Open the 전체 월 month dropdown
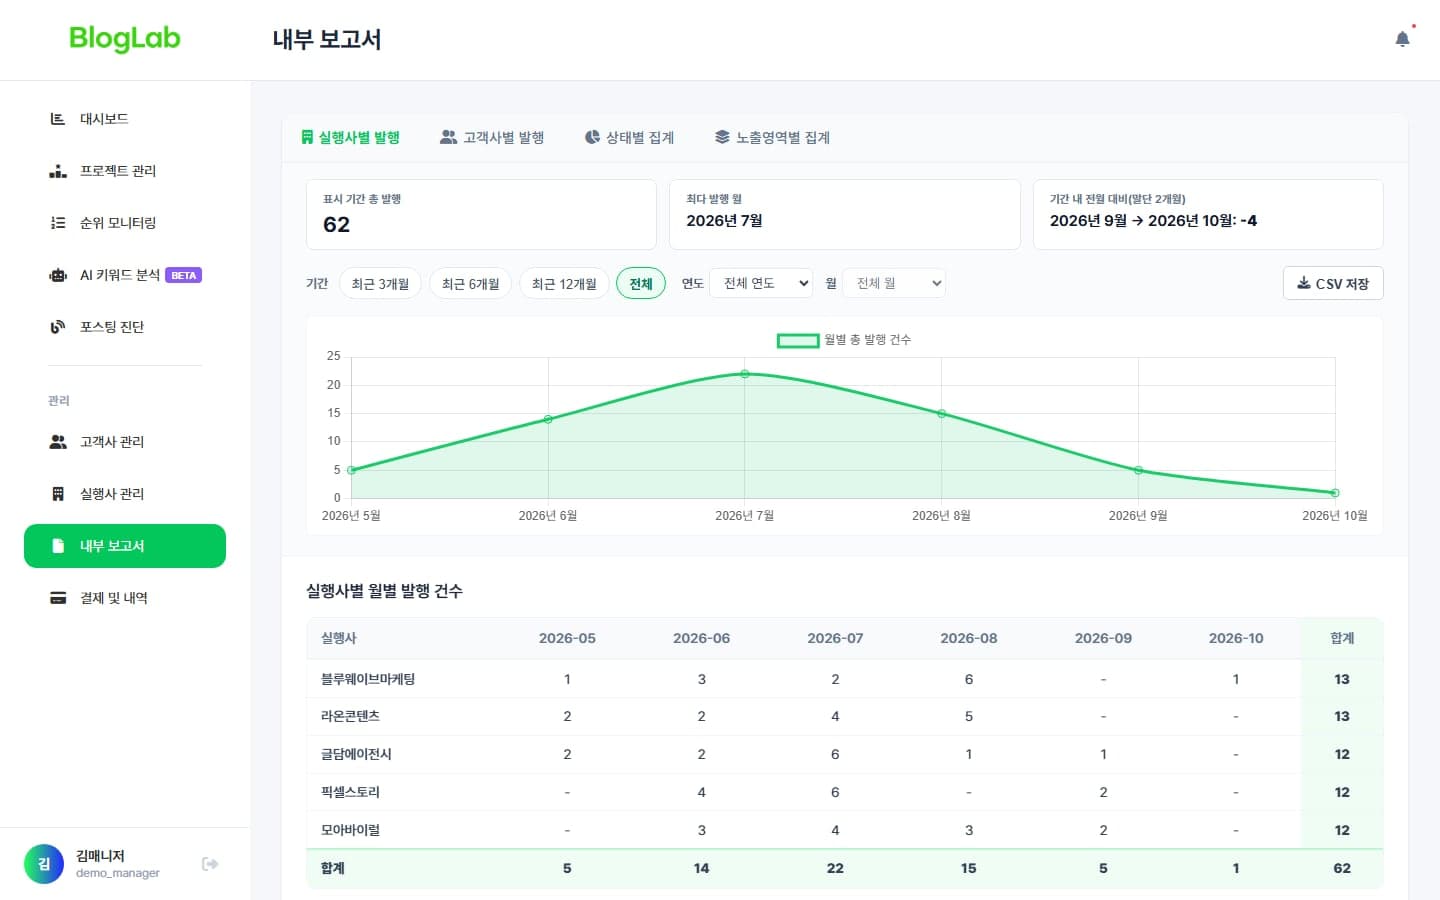This screenshot has height=900, width=1440. tap(894, 283)
